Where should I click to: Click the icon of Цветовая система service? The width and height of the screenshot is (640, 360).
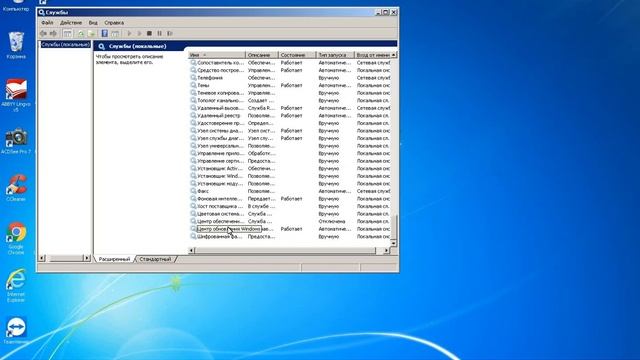tap(193, 213)
